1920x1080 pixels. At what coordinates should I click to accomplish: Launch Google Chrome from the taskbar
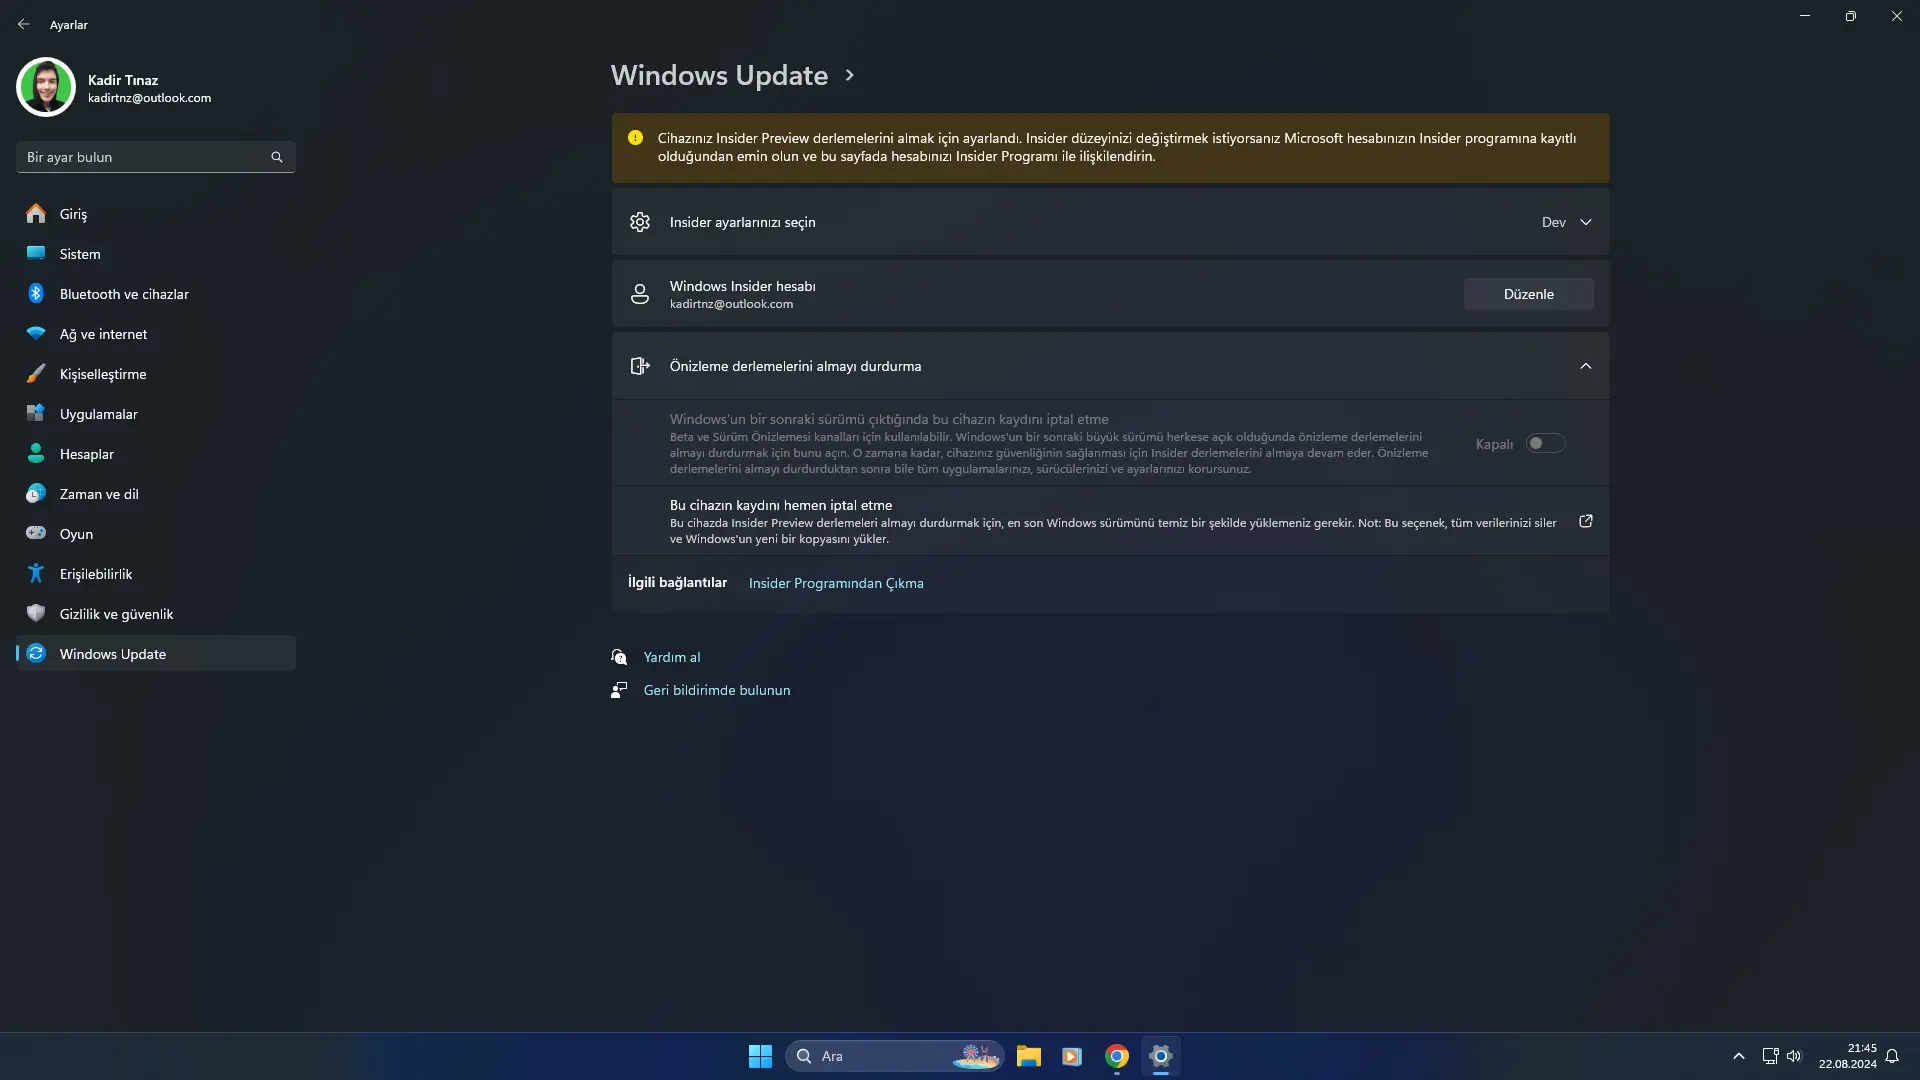(x=1117, y=1056)
